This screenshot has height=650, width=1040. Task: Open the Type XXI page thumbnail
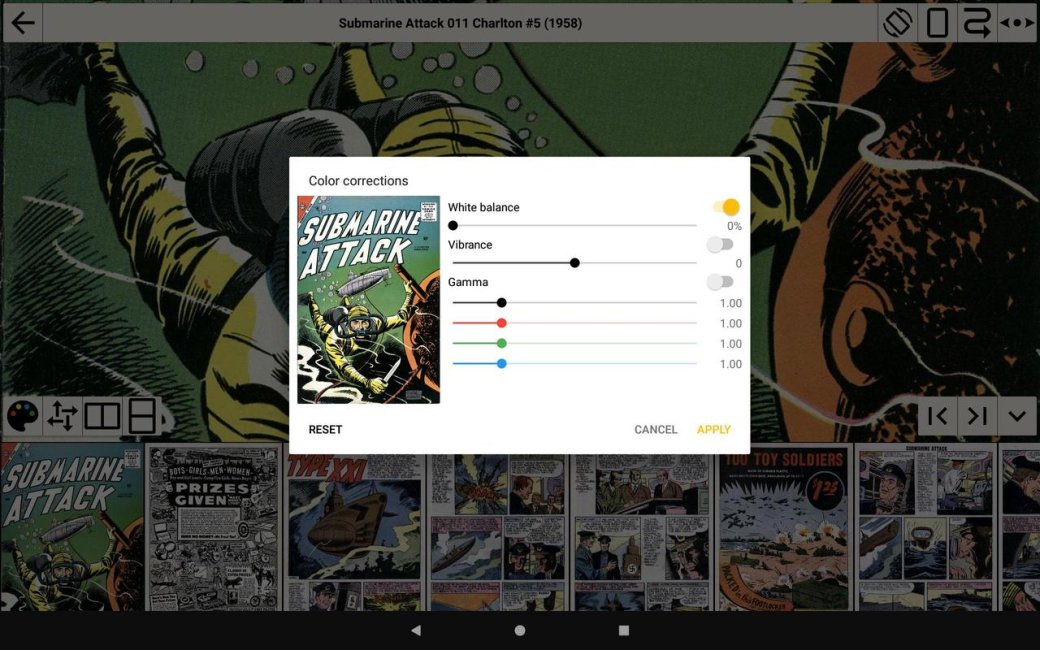[355, 527]
